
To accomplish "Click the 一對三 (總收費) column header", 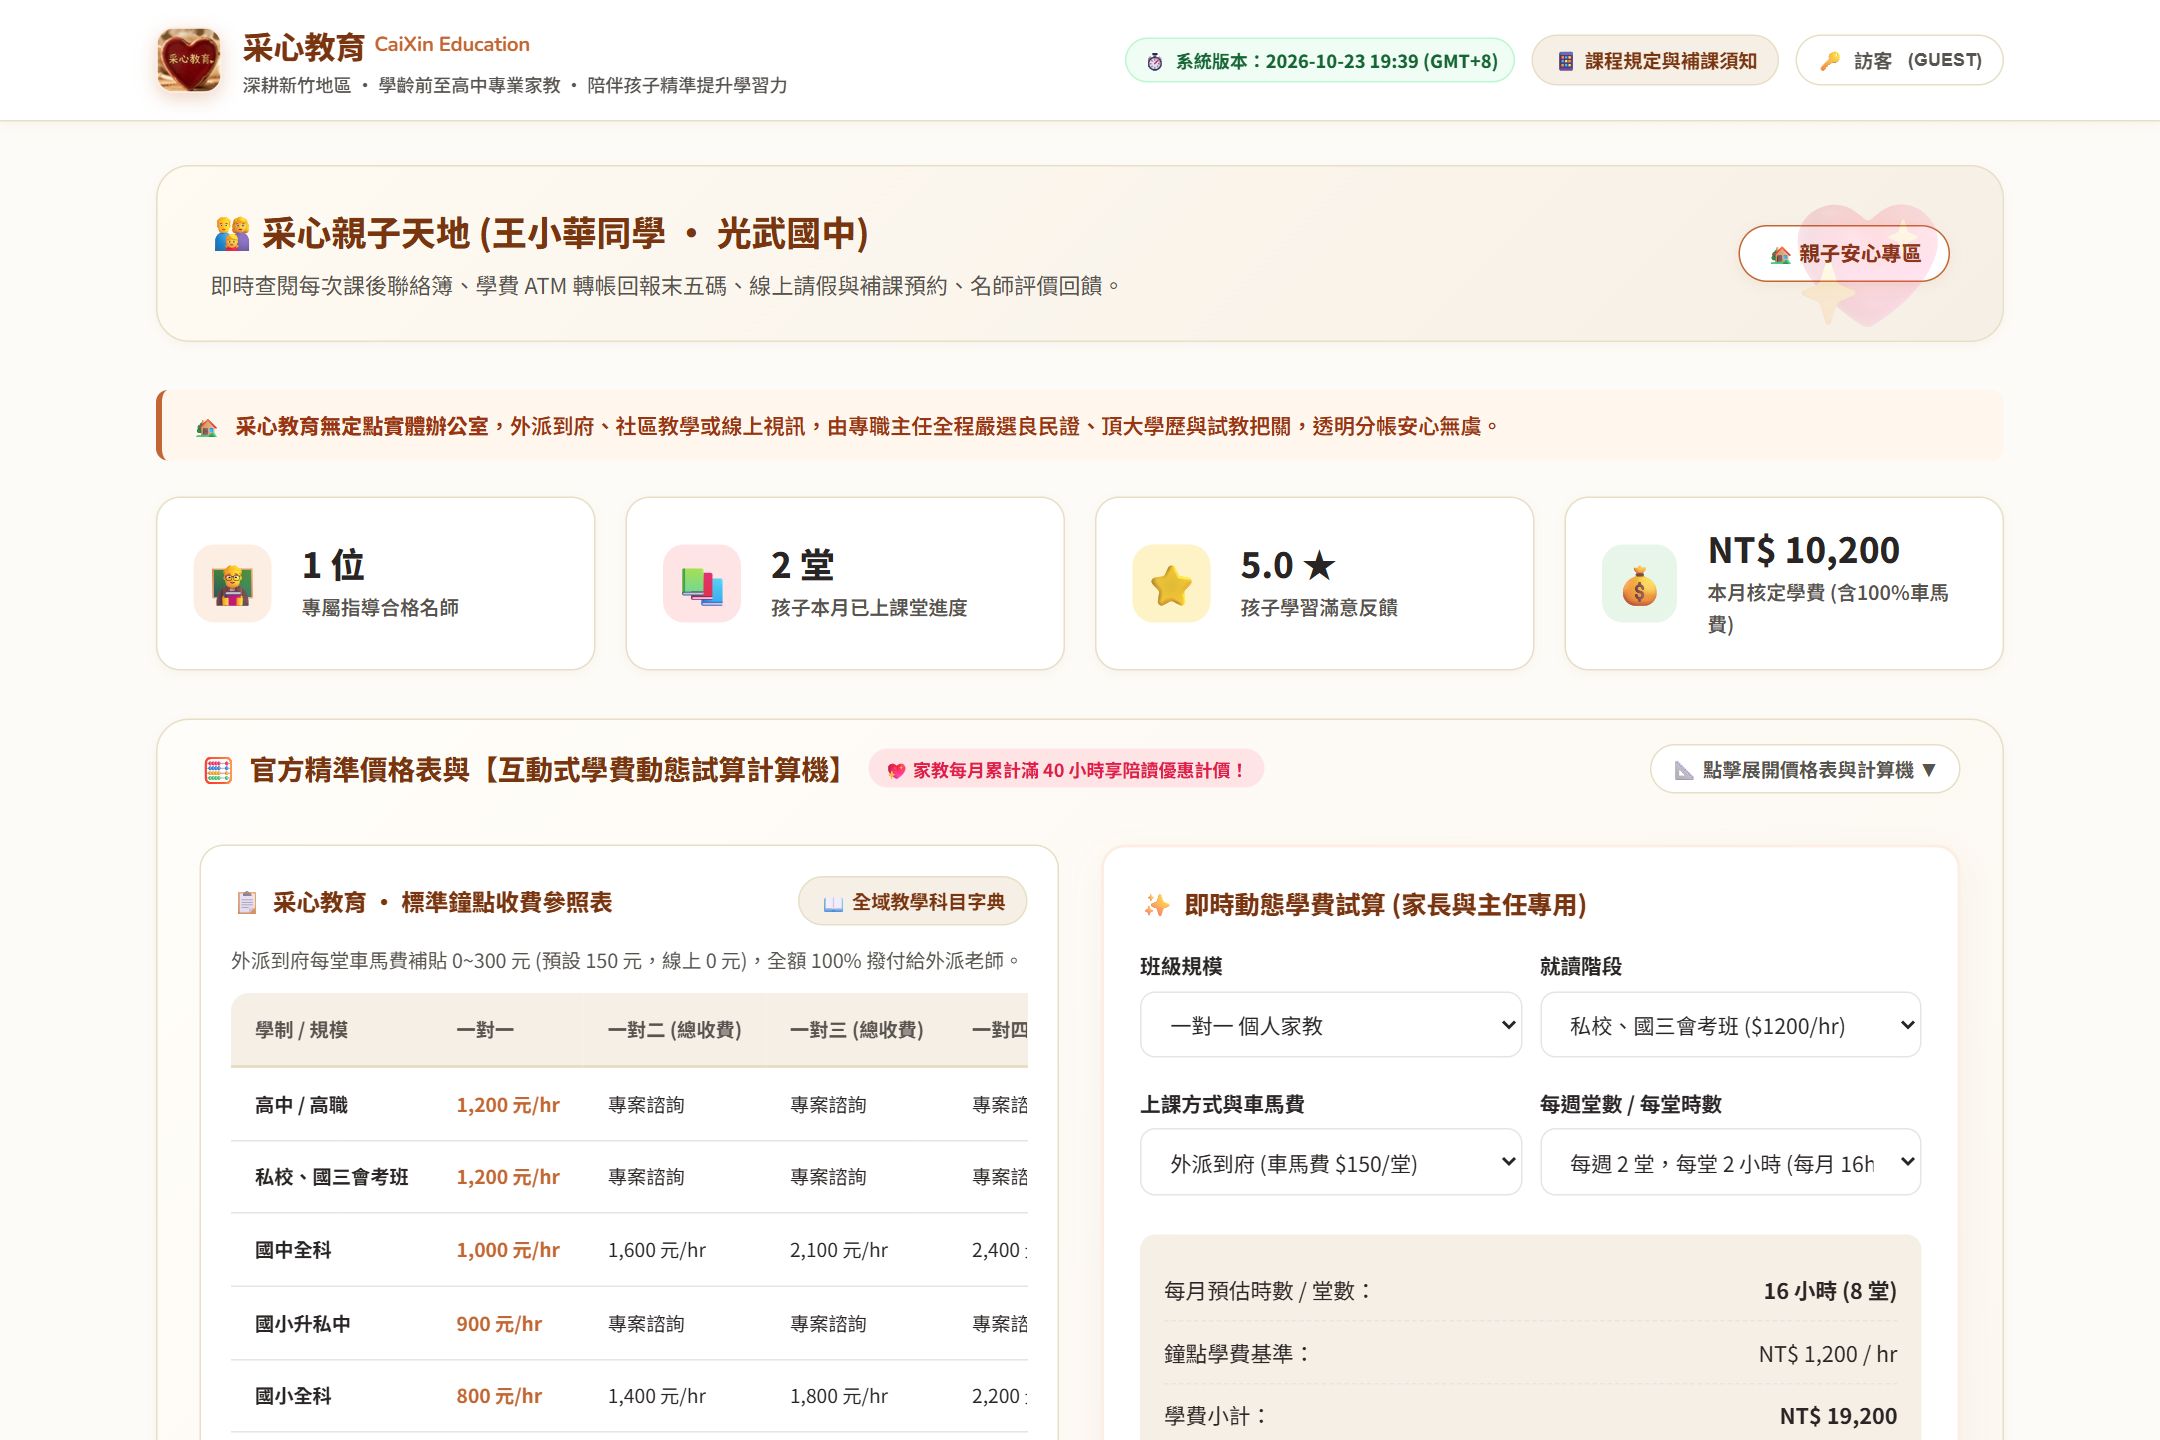I will (x=857, y=1030).
